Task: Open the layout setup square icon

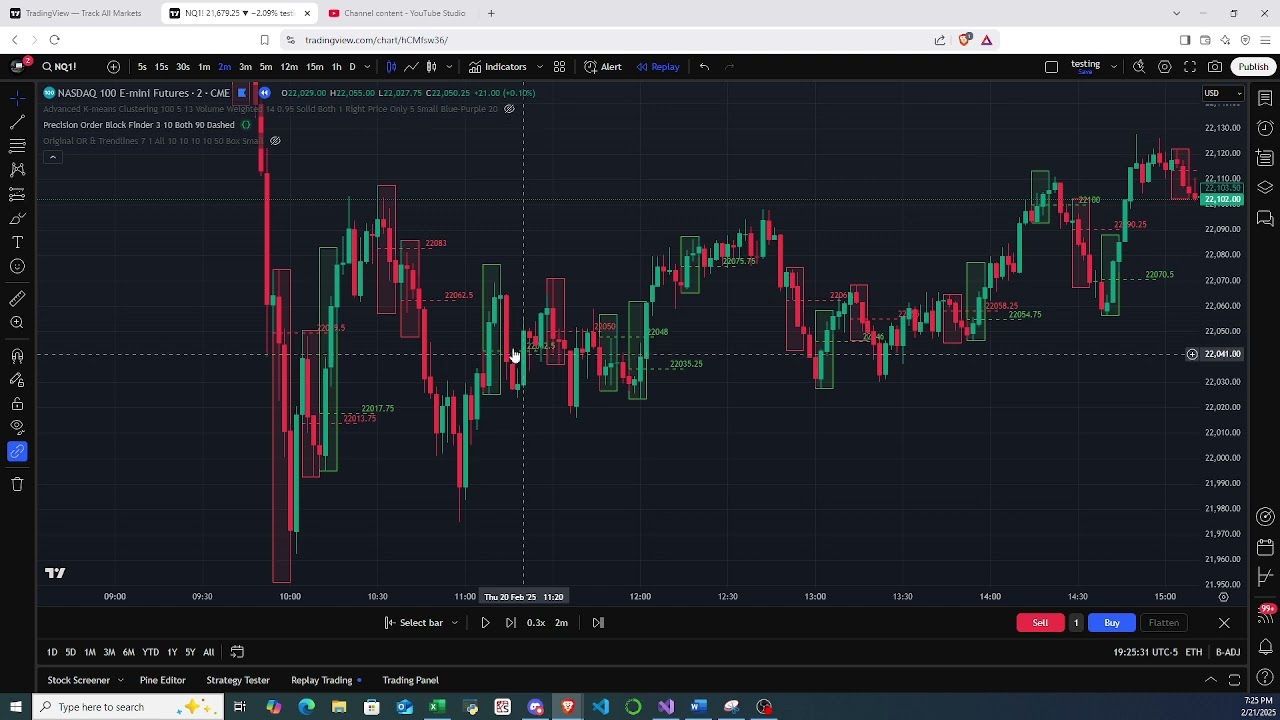Action: coord(1051,67)
